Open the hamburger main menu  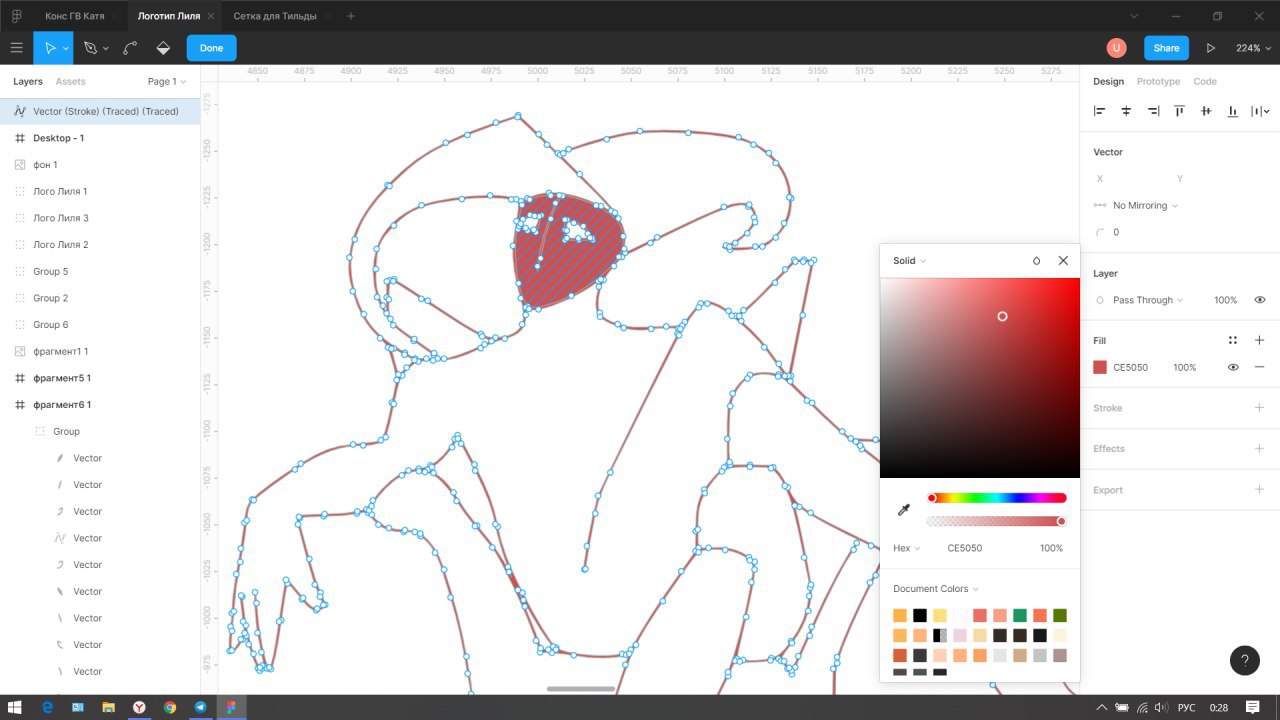click(x=16, y=48)
